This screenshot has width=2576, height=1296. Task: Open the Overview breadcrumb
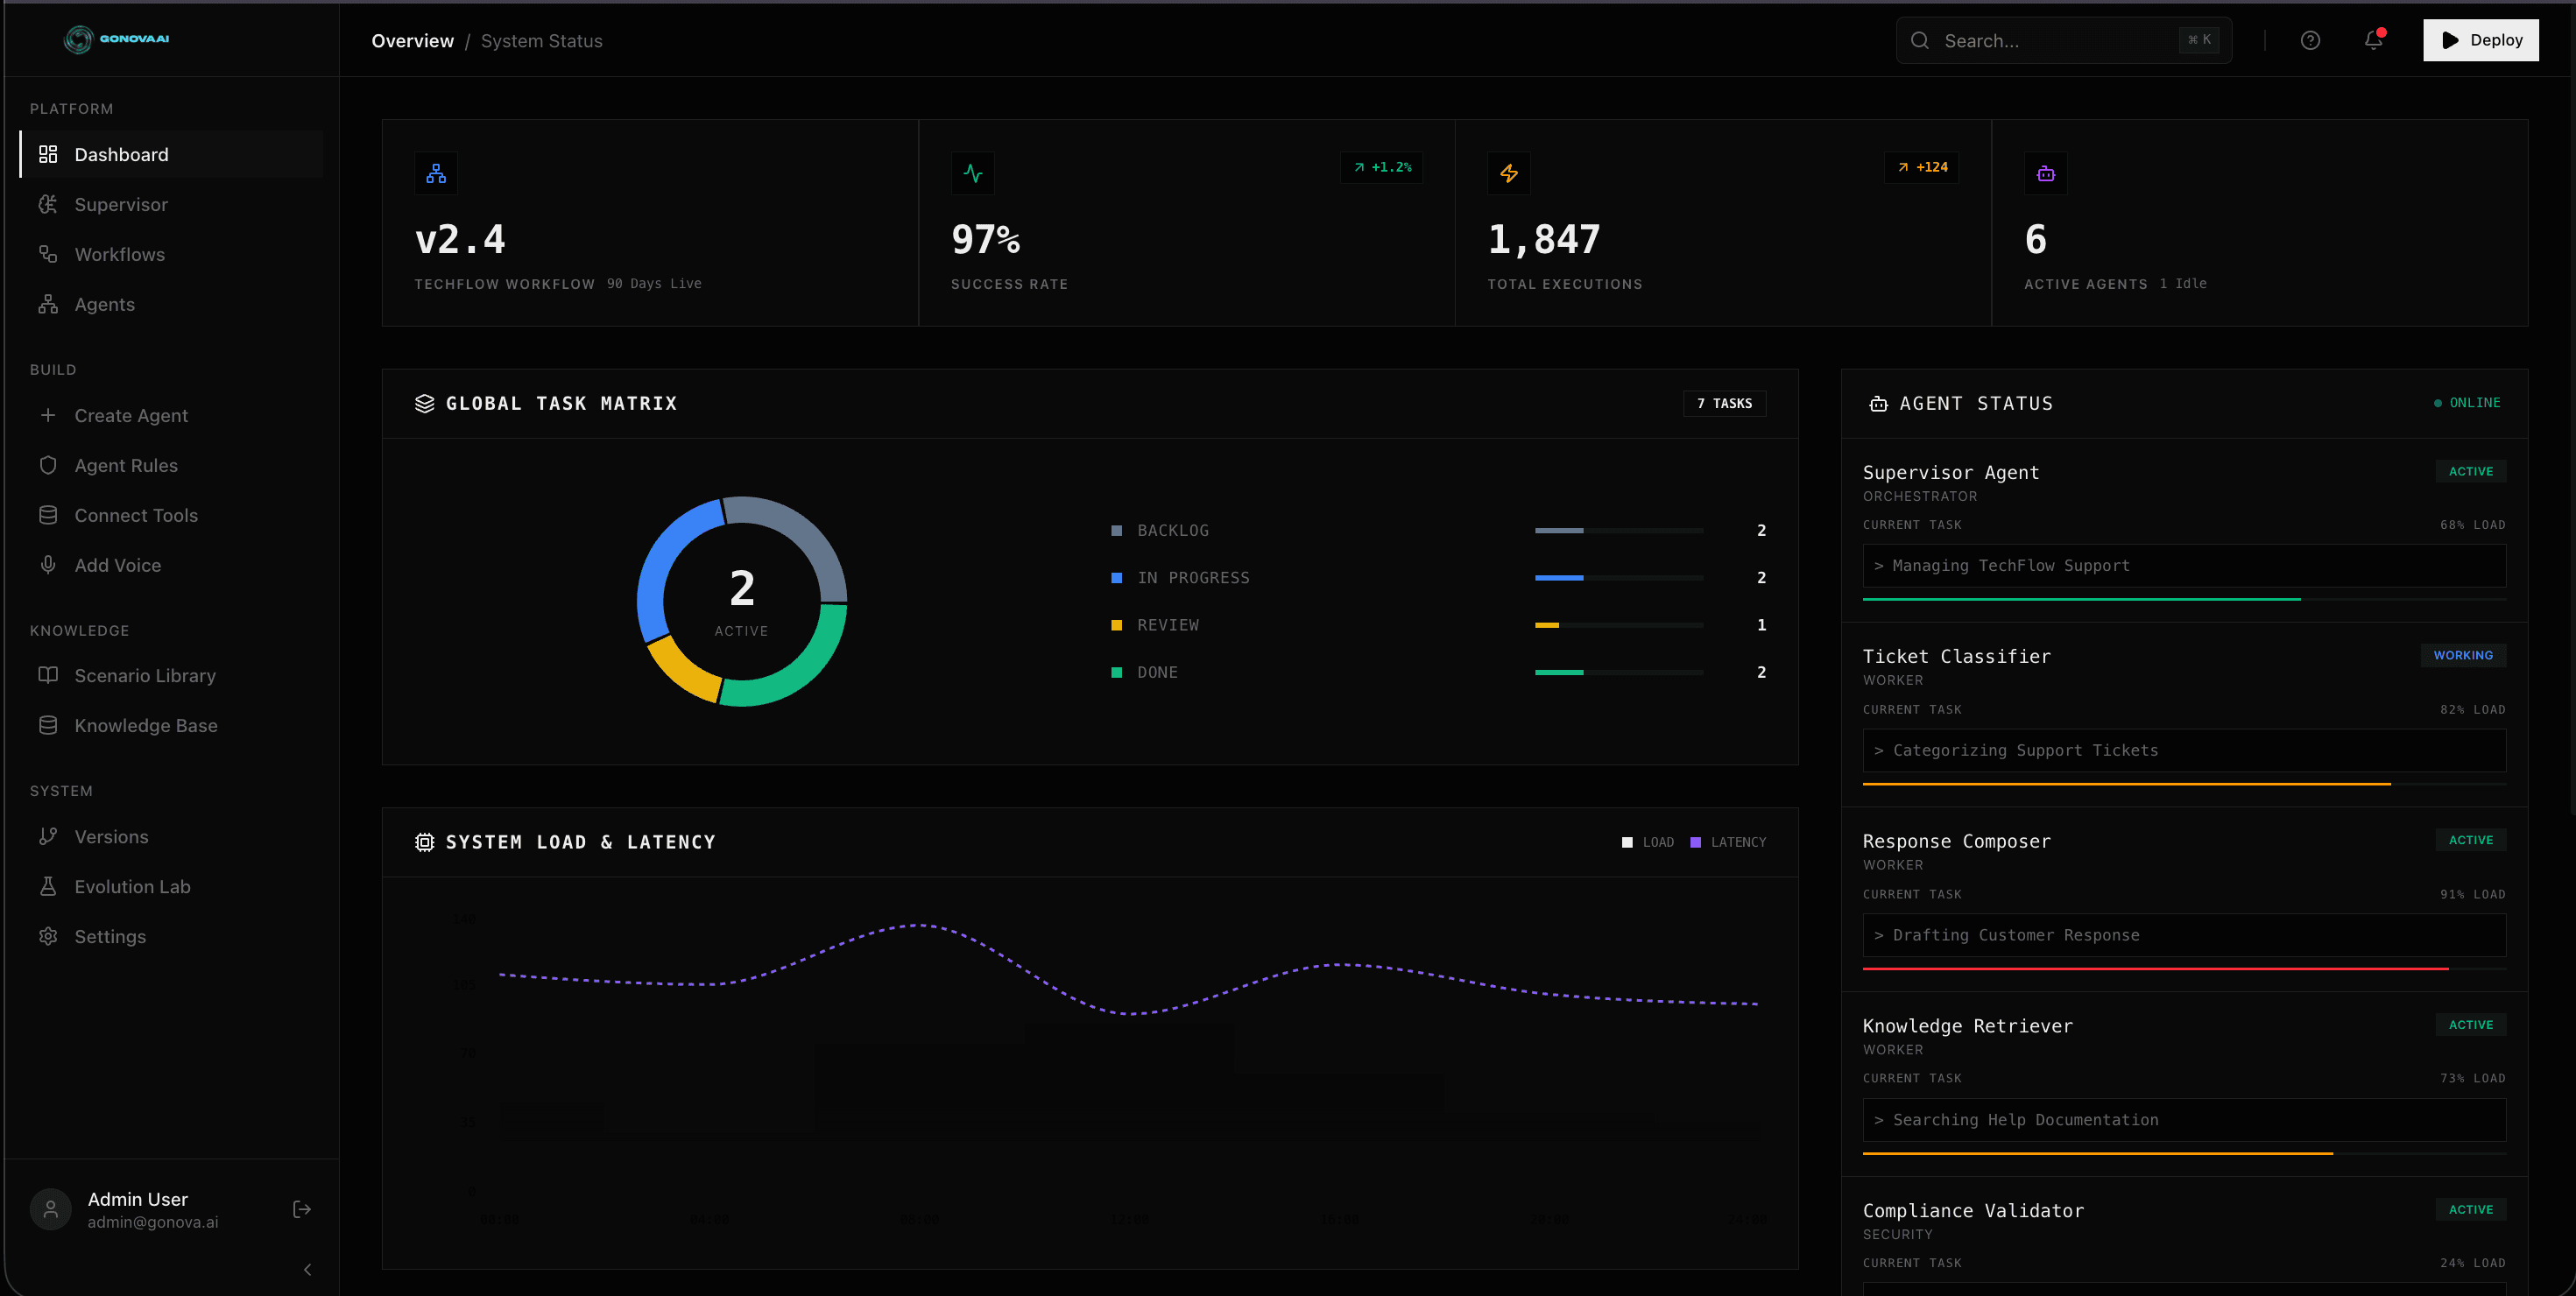click(412, 40)
